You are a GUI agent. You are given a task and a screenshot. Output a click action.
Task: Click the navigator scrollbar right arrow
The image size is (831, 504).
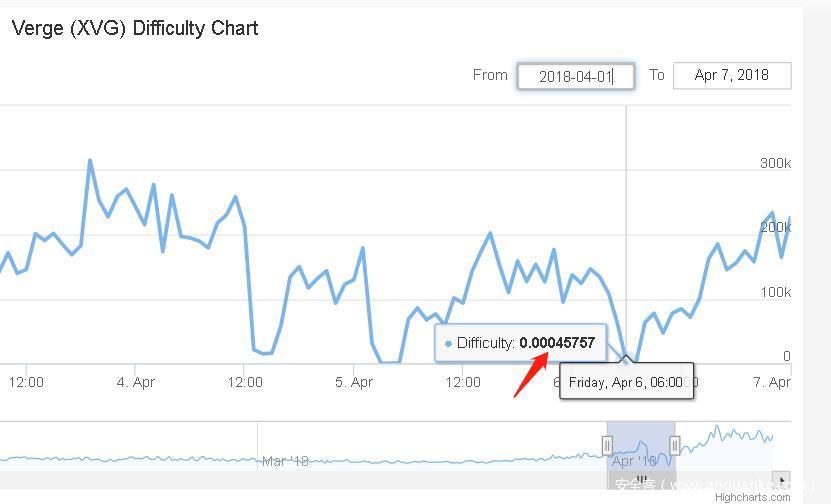click(x=783, y=479)
